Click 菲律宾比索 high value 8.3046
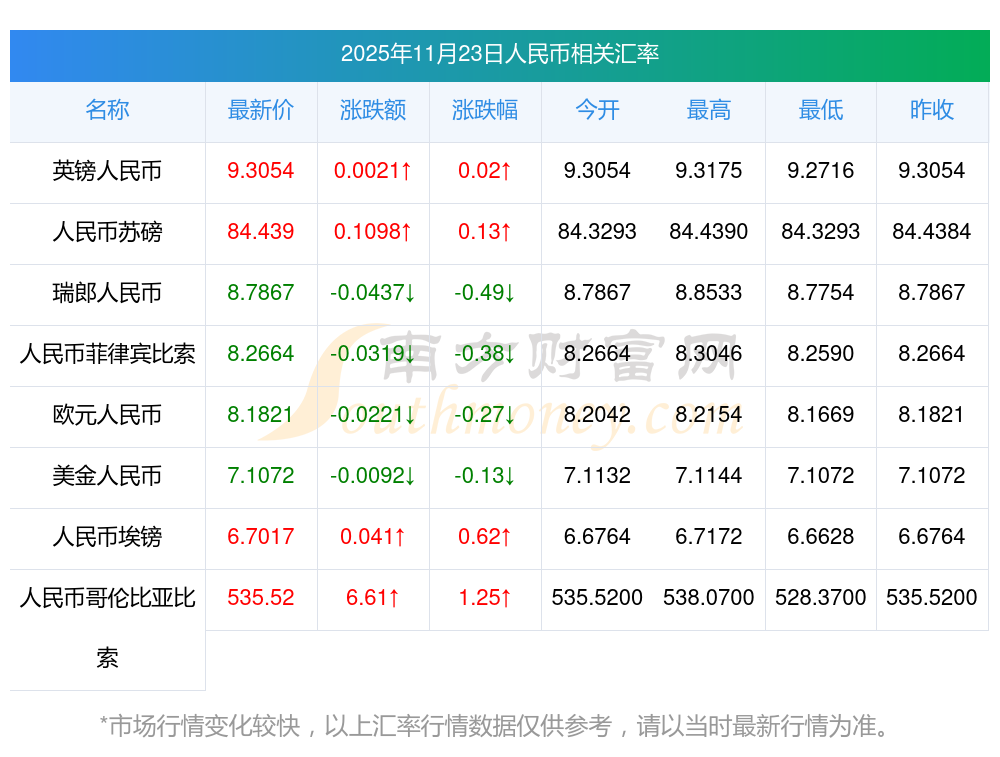The image size is (1000, 757). tap(709, 353)
